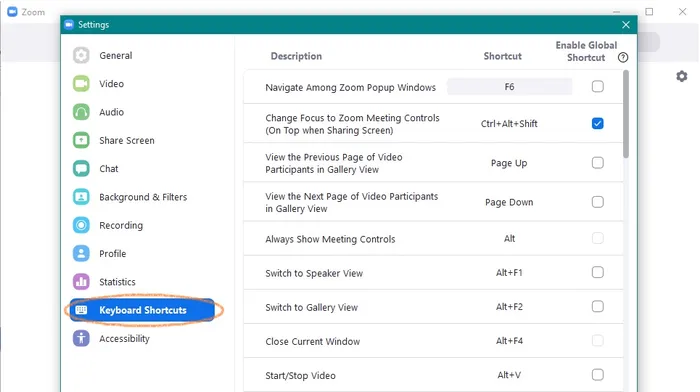Click the Enable Global Shortcut column header
This screenshot has width=700, height=392.
(x=586, y=51)
